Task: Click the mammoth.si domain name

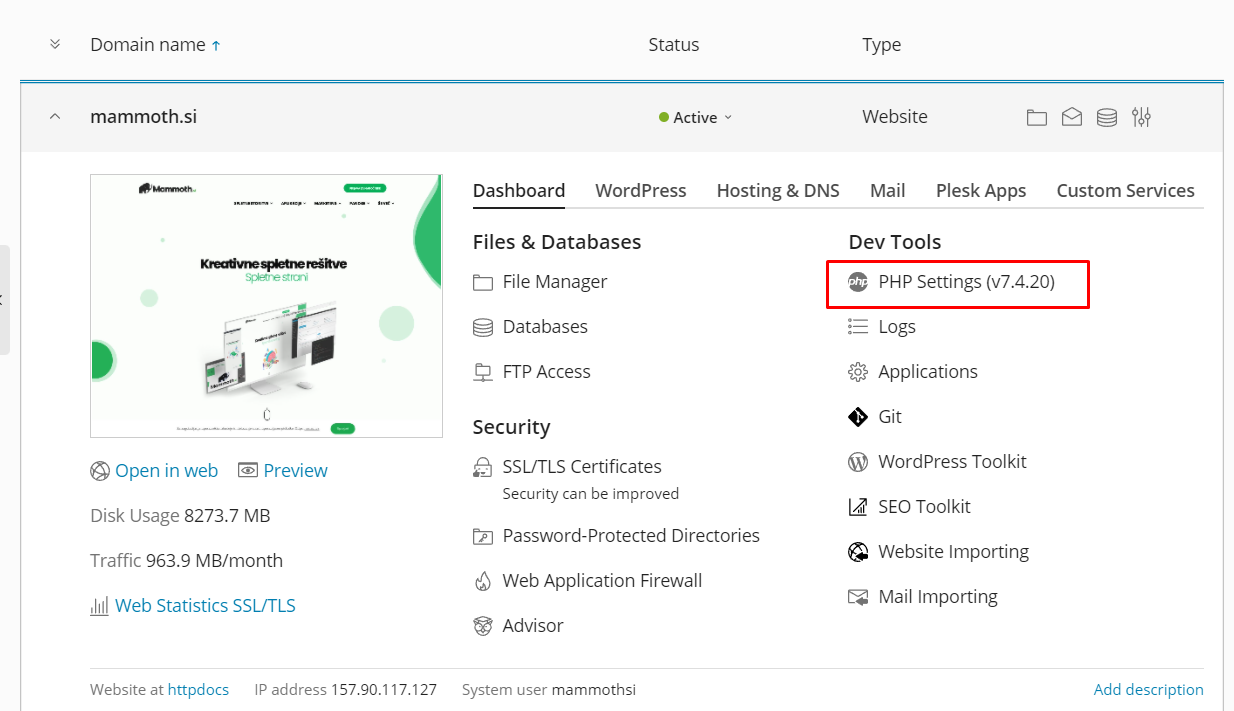Action: [x=143, y=117]
